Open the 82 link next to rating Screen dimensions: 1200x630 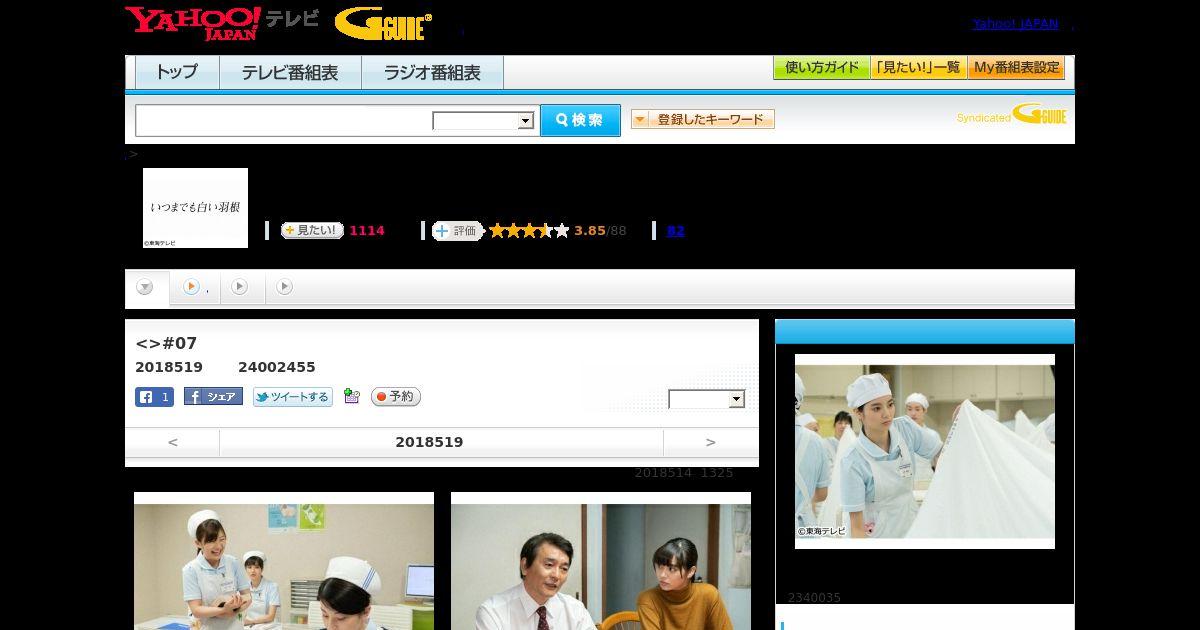click(x=675, y=230)
